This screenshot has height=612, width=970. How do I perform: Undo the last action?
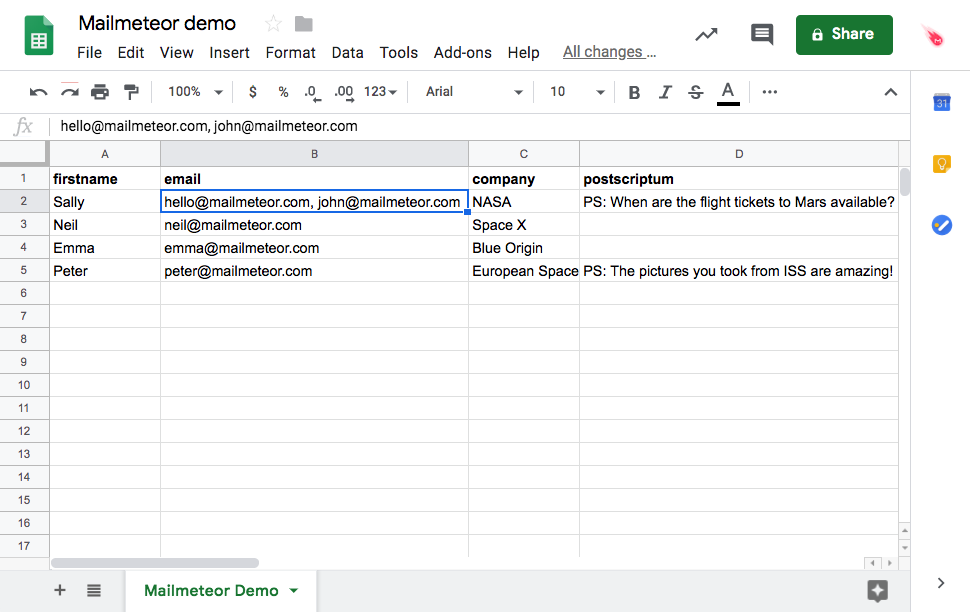38,92
